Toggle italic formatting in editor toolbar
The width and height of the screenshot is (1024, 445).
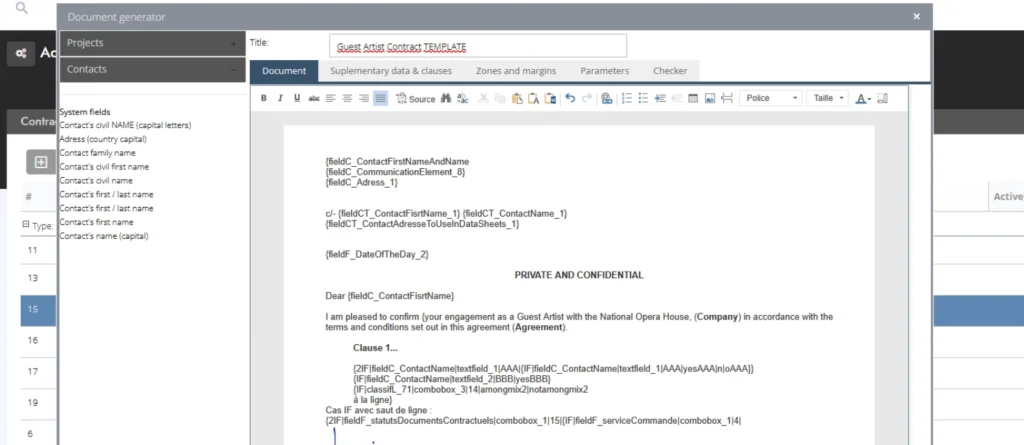click(280, 99)
